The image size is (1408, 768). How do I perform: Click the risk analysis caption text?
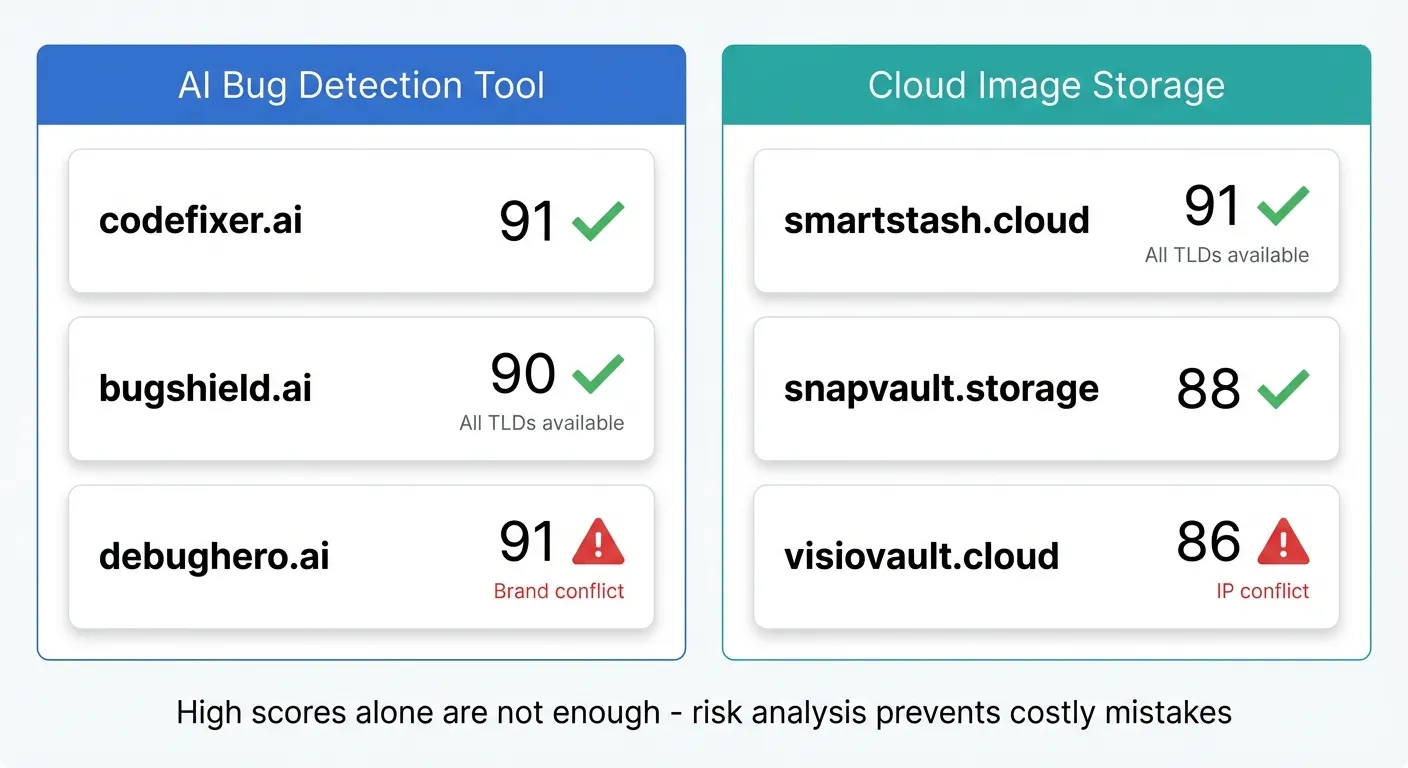pyautogui.click(x=704, y=712)
